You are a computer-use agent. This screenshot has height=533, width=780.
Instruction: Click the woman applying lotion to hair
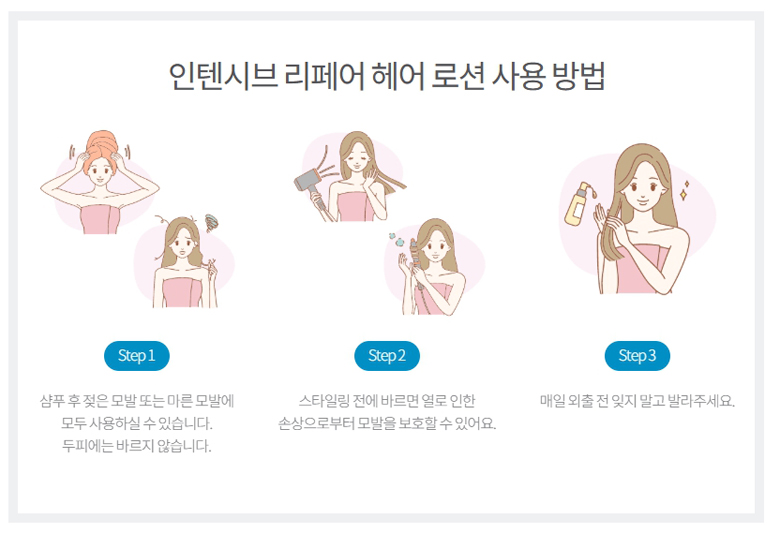click(638, 219)
